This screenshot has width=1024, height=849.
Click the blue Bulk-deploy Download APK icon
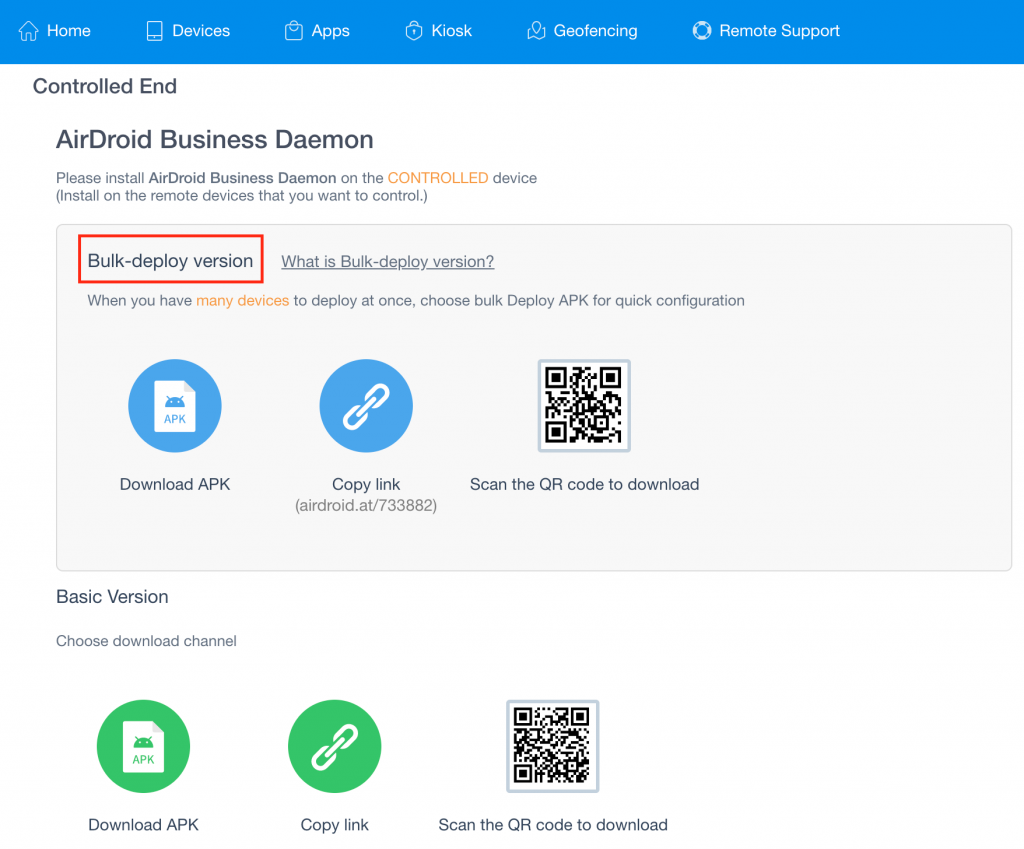(175, 406)
